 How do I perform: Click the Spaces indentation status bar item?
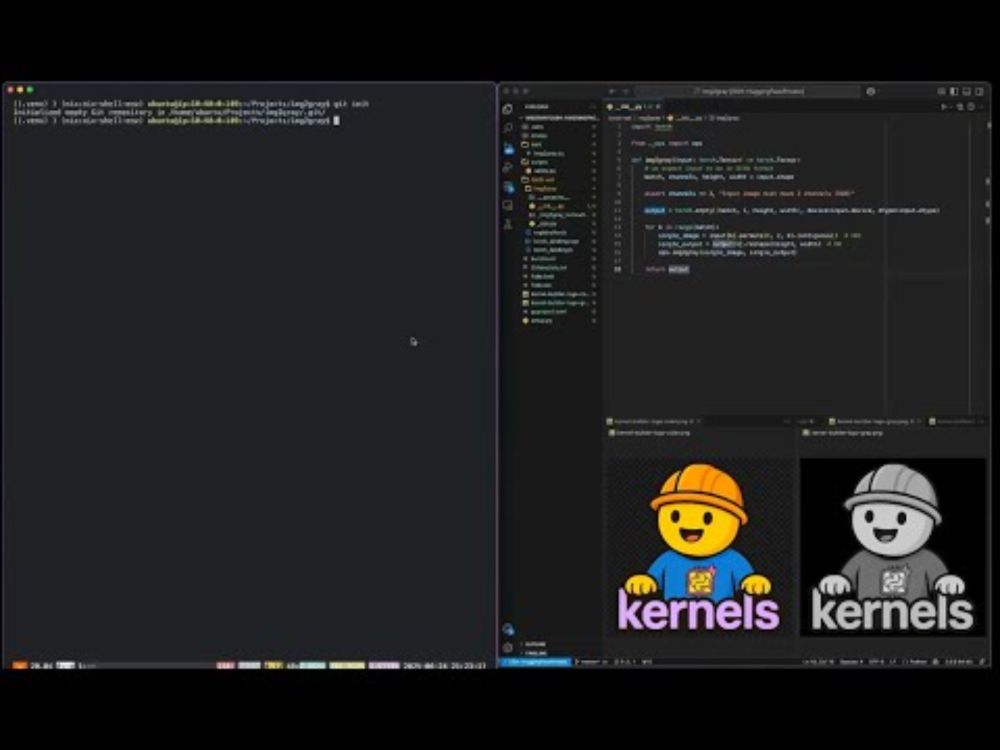tap(851, 662)
